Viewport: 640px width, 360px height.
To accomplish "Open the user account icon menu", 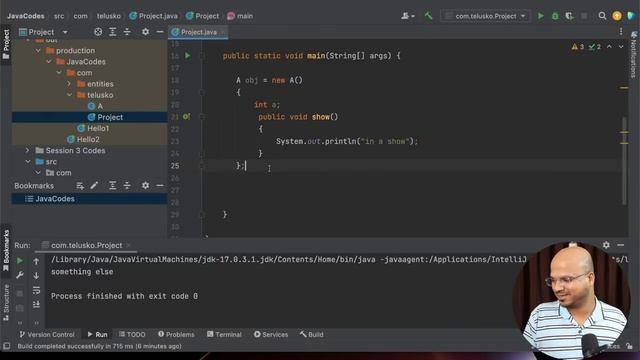I will [407, 16].
